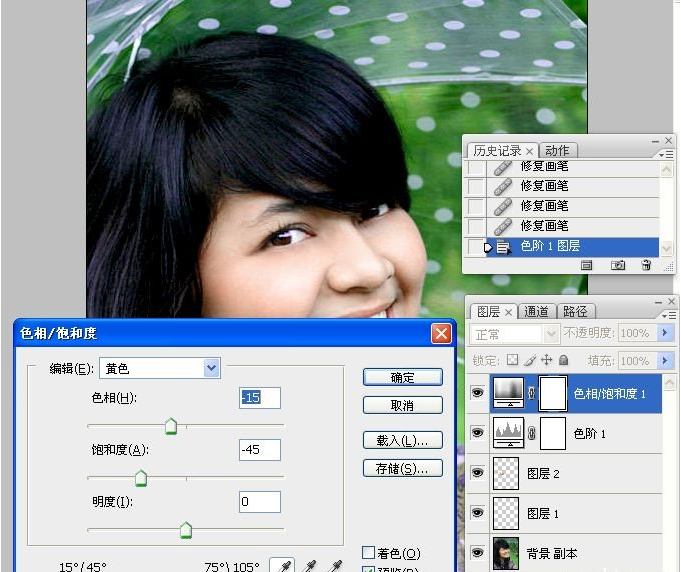Image resolution: width=681 pixels, height=572 pixels.
Task: Click the 取消 cancel button
Action: click(x=403, y=406)
